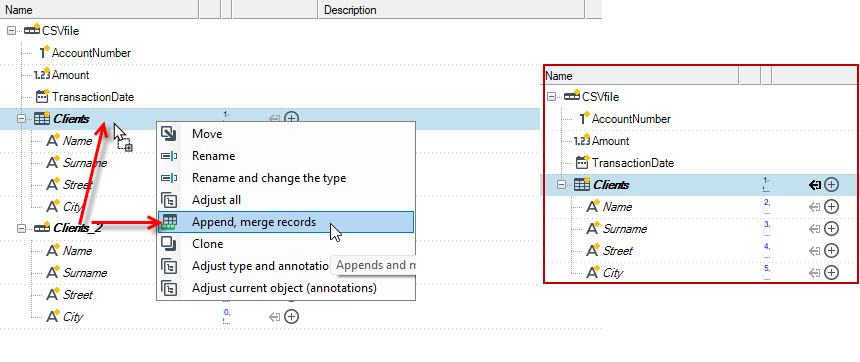The width and height of the screenshot is (860, 362).
Task: Select Surname under Clients in left tree
Action: coord(85,163)
